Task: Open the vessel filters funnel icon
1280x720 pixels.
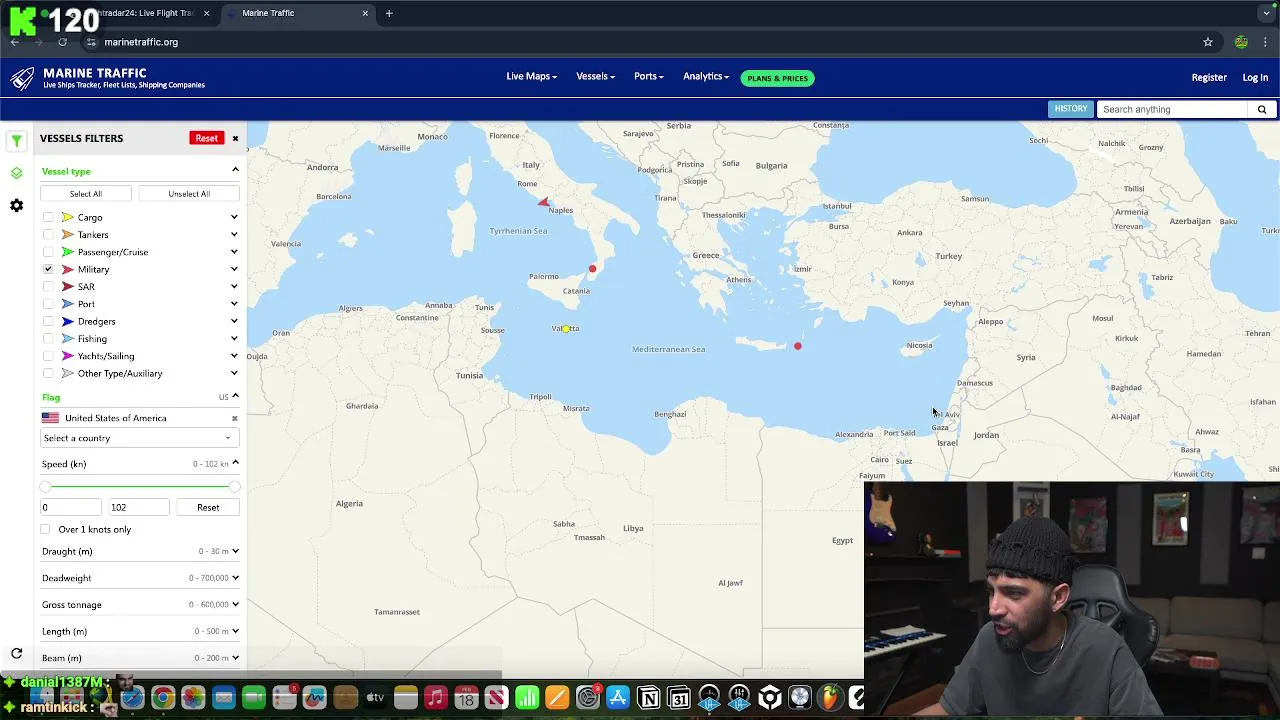Action: point(16,141)
